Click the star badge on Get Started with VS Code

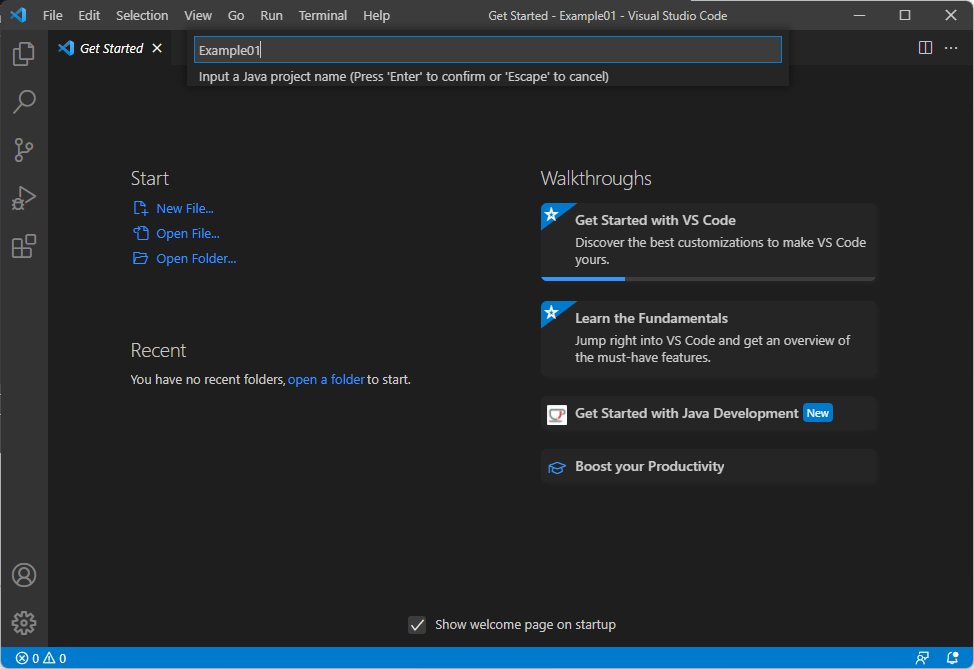point(552,215)
